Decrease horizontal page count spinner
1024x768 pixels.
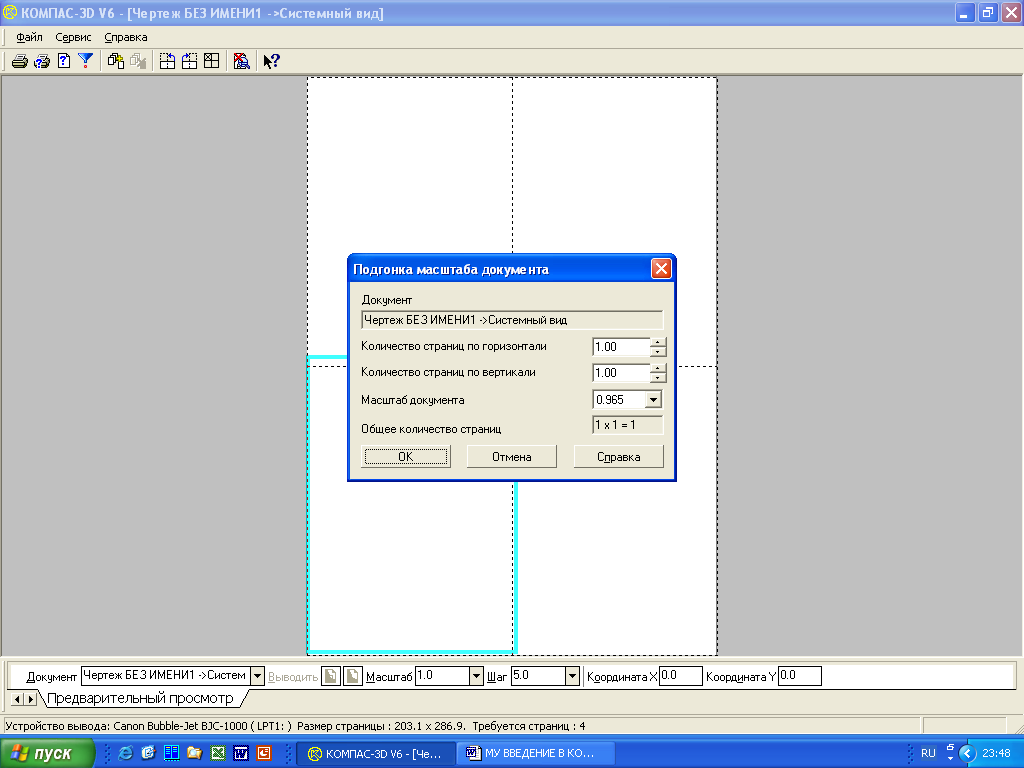point(658,351)
